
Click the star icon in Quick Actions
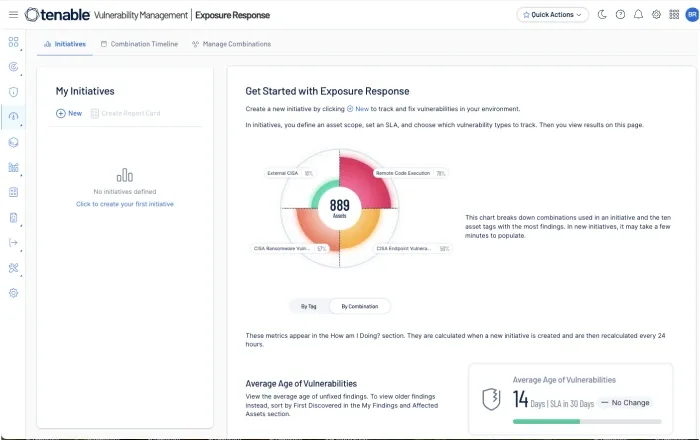click(526, 15)
